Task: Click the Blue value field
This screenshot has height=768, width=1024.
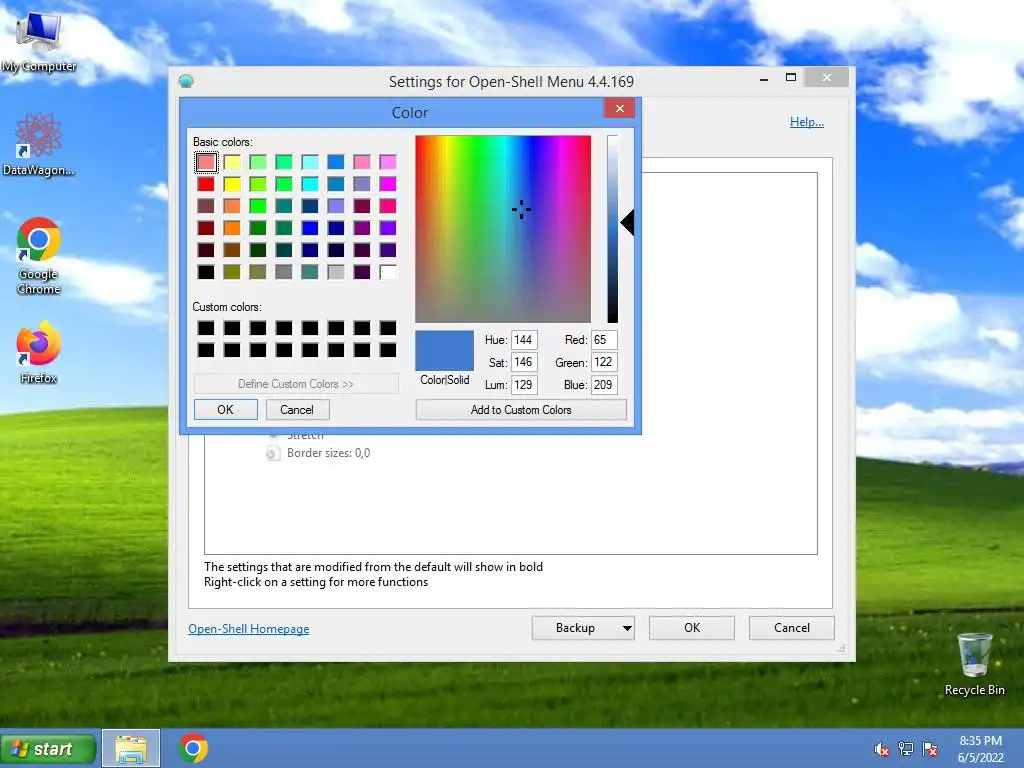Action: [604, 385]
